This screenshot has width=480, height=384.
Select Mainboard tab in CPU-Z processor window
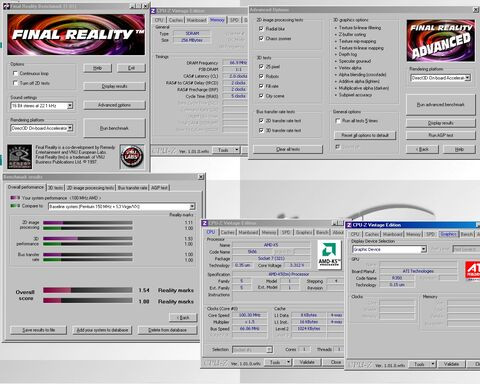[248, 232]
